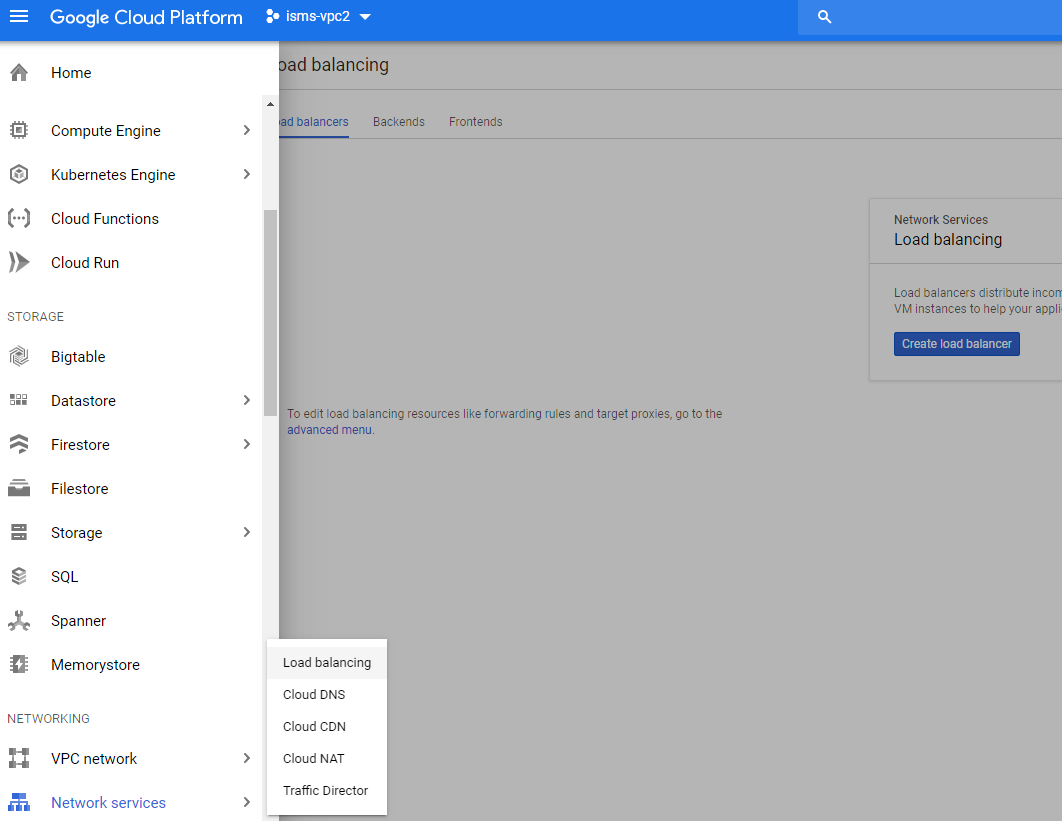The image size is (1062, 821).
Task: Open Filestore in the sidebar
Action: pos(80,488)
